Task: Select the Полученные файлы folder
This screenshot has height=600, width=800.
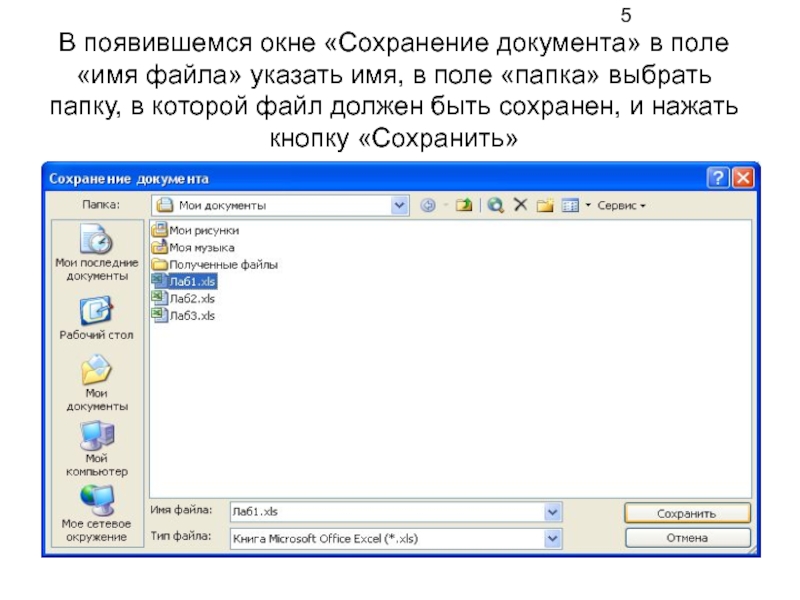Action: pos(215,264)
